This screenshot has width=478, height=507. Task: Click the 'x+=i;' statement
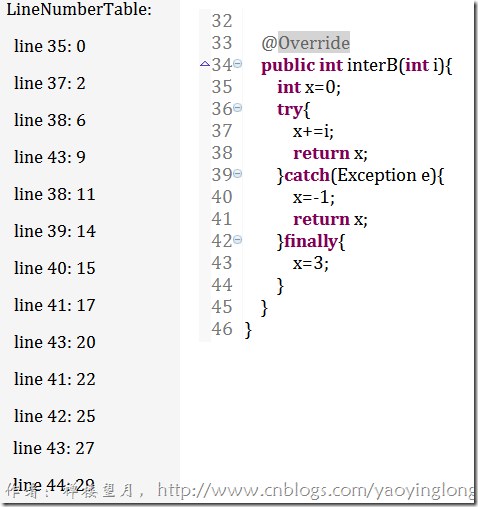point(313,131)
